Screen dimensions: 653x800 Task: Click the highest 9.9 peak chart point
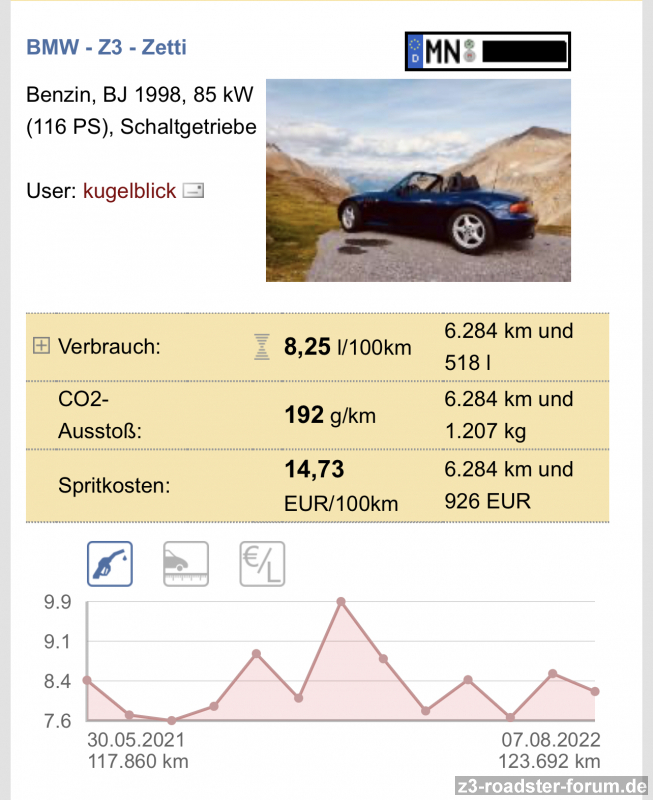coord(341,602)
